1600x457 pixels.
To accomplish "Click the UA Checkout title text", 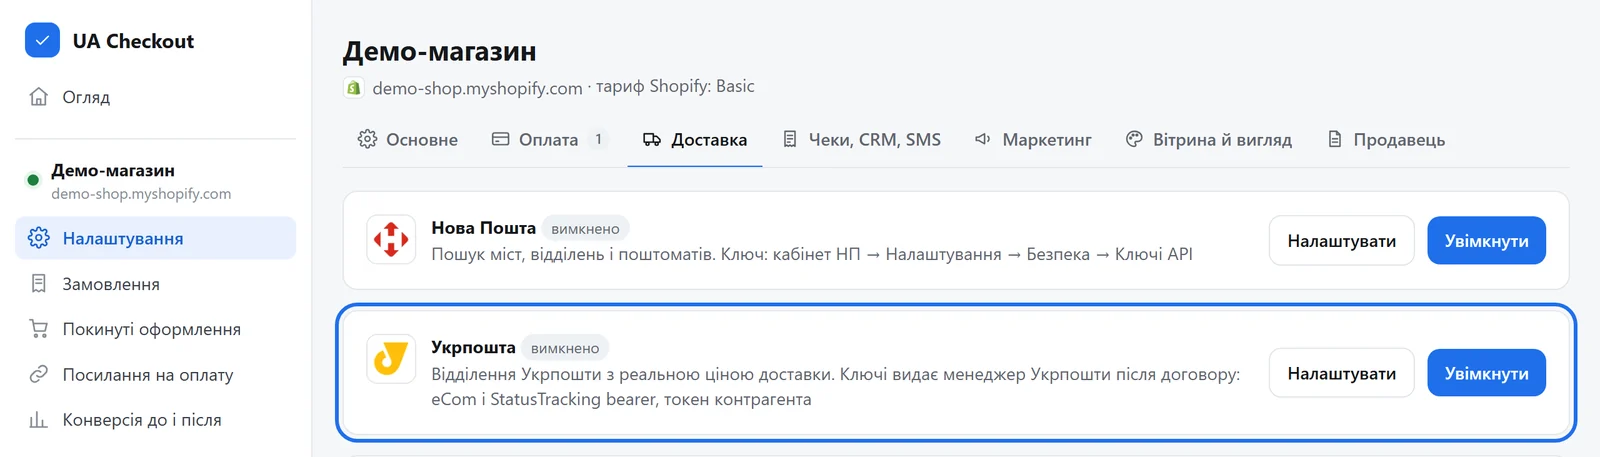I will 133,41.
